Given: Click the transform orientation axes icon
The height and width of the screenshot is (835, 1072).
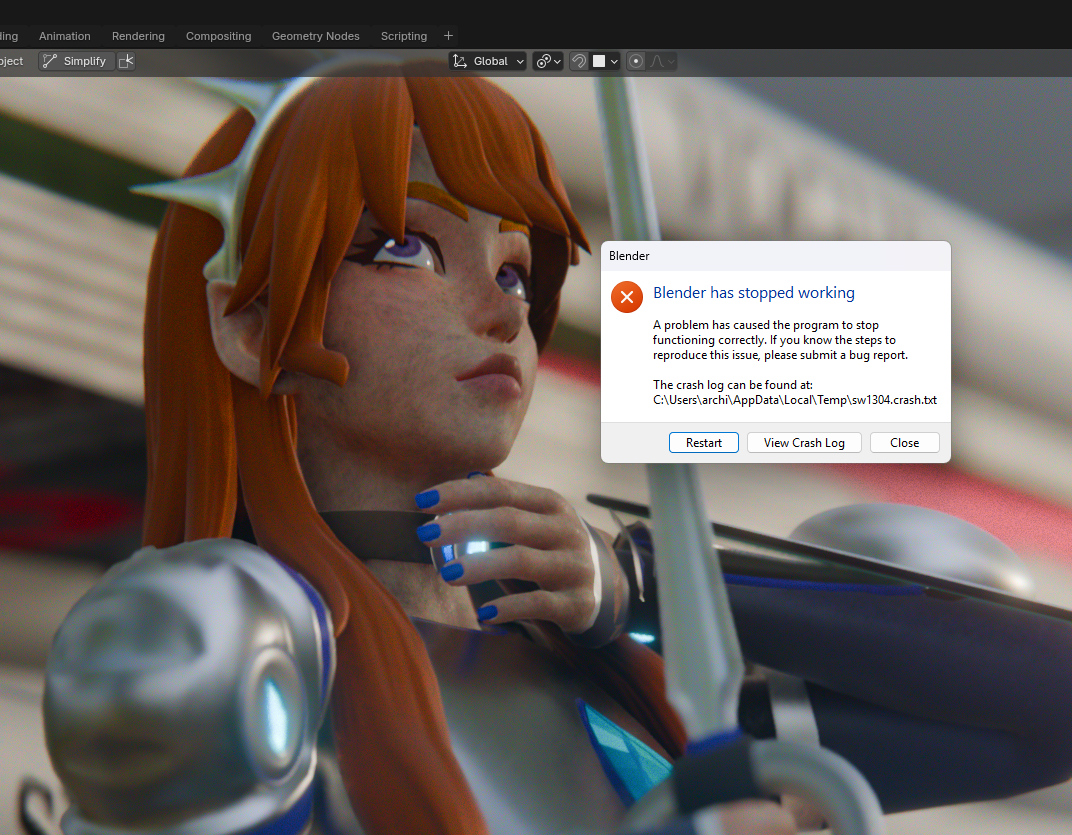Looking at the screenshot, I should pyautogui.click(x=460, y=61).
